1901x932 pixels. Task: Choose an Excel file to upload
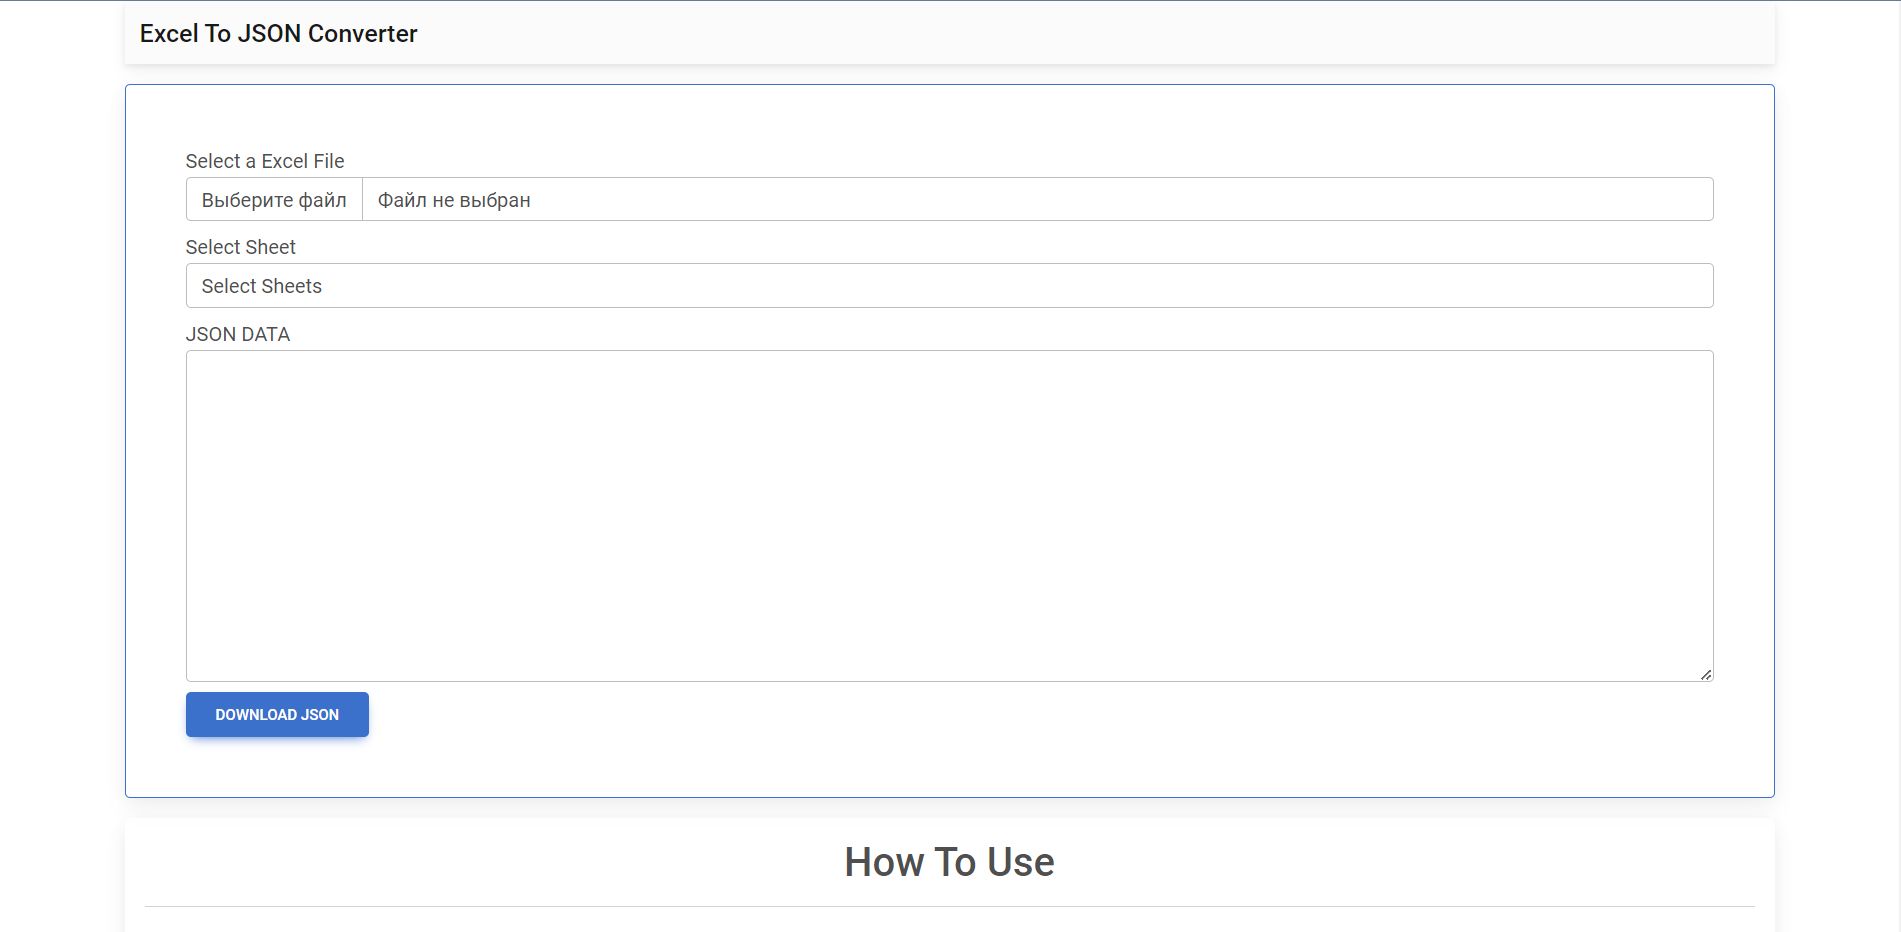tap(274, 200)
